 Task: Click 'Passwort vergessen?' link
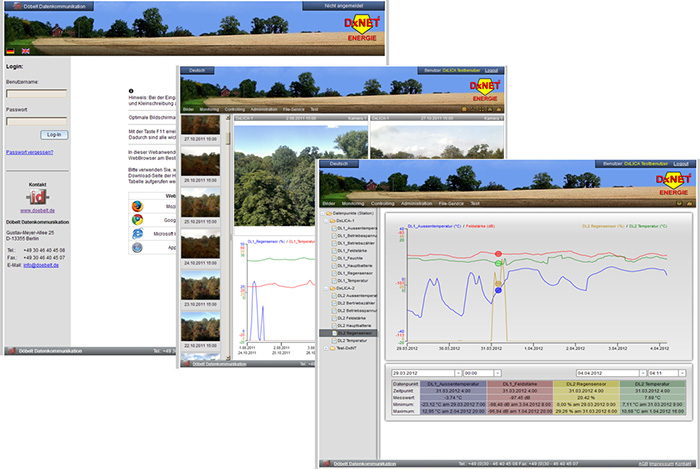click(x=29, y=152)
